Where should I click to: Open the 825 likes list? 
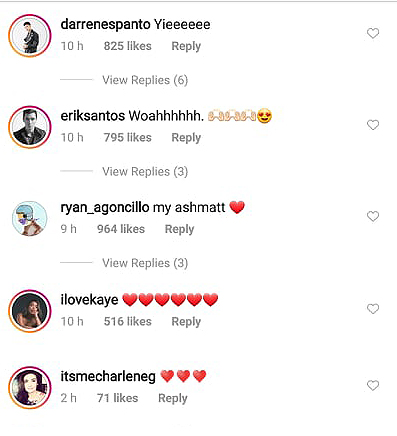click(127, 46)
